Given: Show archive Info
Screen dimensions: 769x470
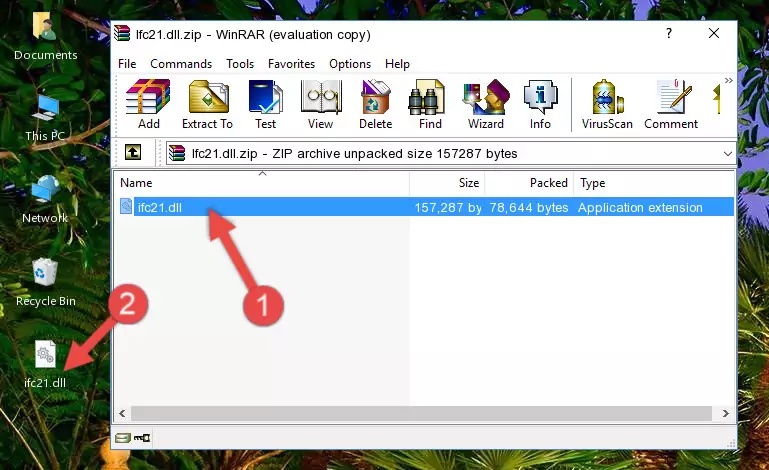Looking at the screenshot, I should coord(540,104).
